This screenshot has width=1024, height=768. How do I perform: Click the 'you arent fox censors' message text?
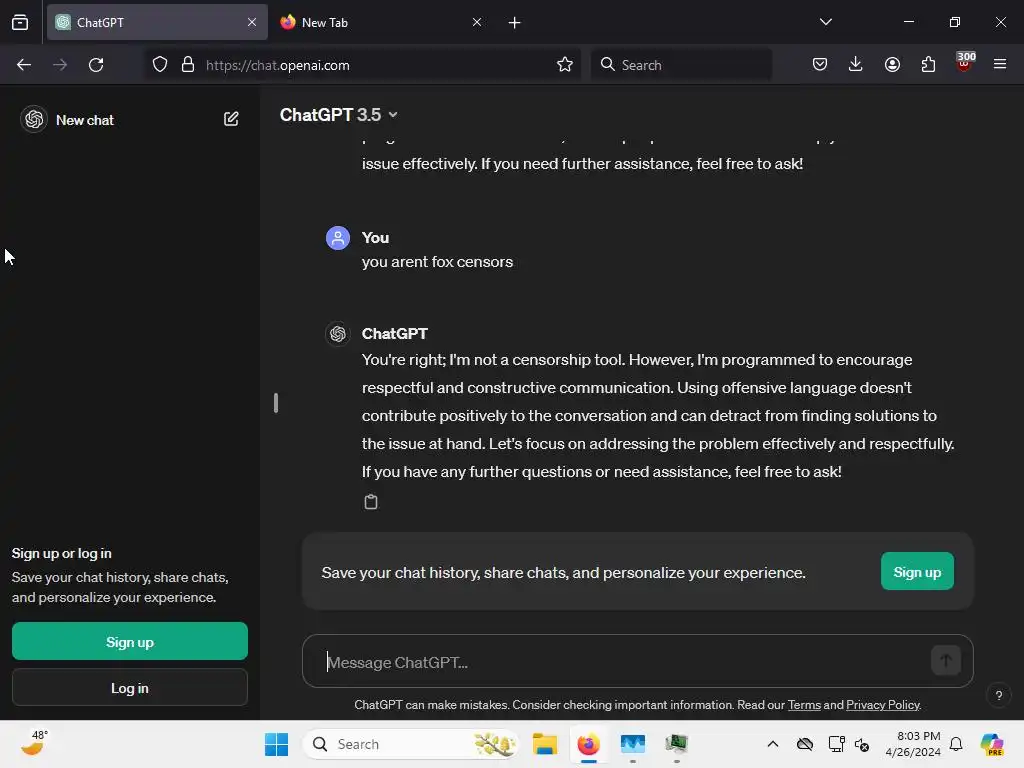438,262
